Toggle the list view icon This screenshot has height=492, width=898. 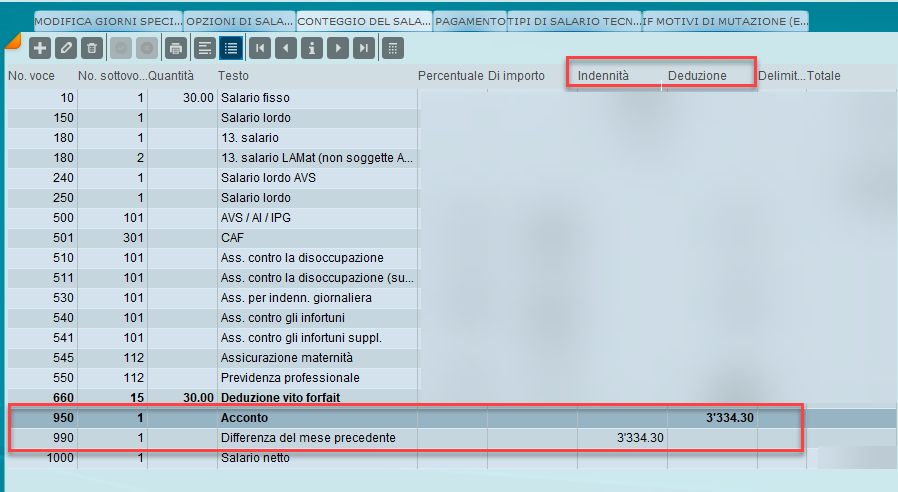pyautogui.click(x=231, y=47)
